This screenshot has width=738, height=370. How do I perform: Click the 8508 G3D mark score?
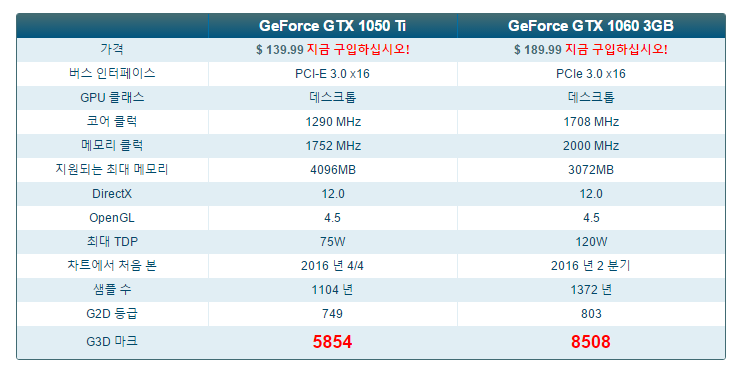coord(591,342)
